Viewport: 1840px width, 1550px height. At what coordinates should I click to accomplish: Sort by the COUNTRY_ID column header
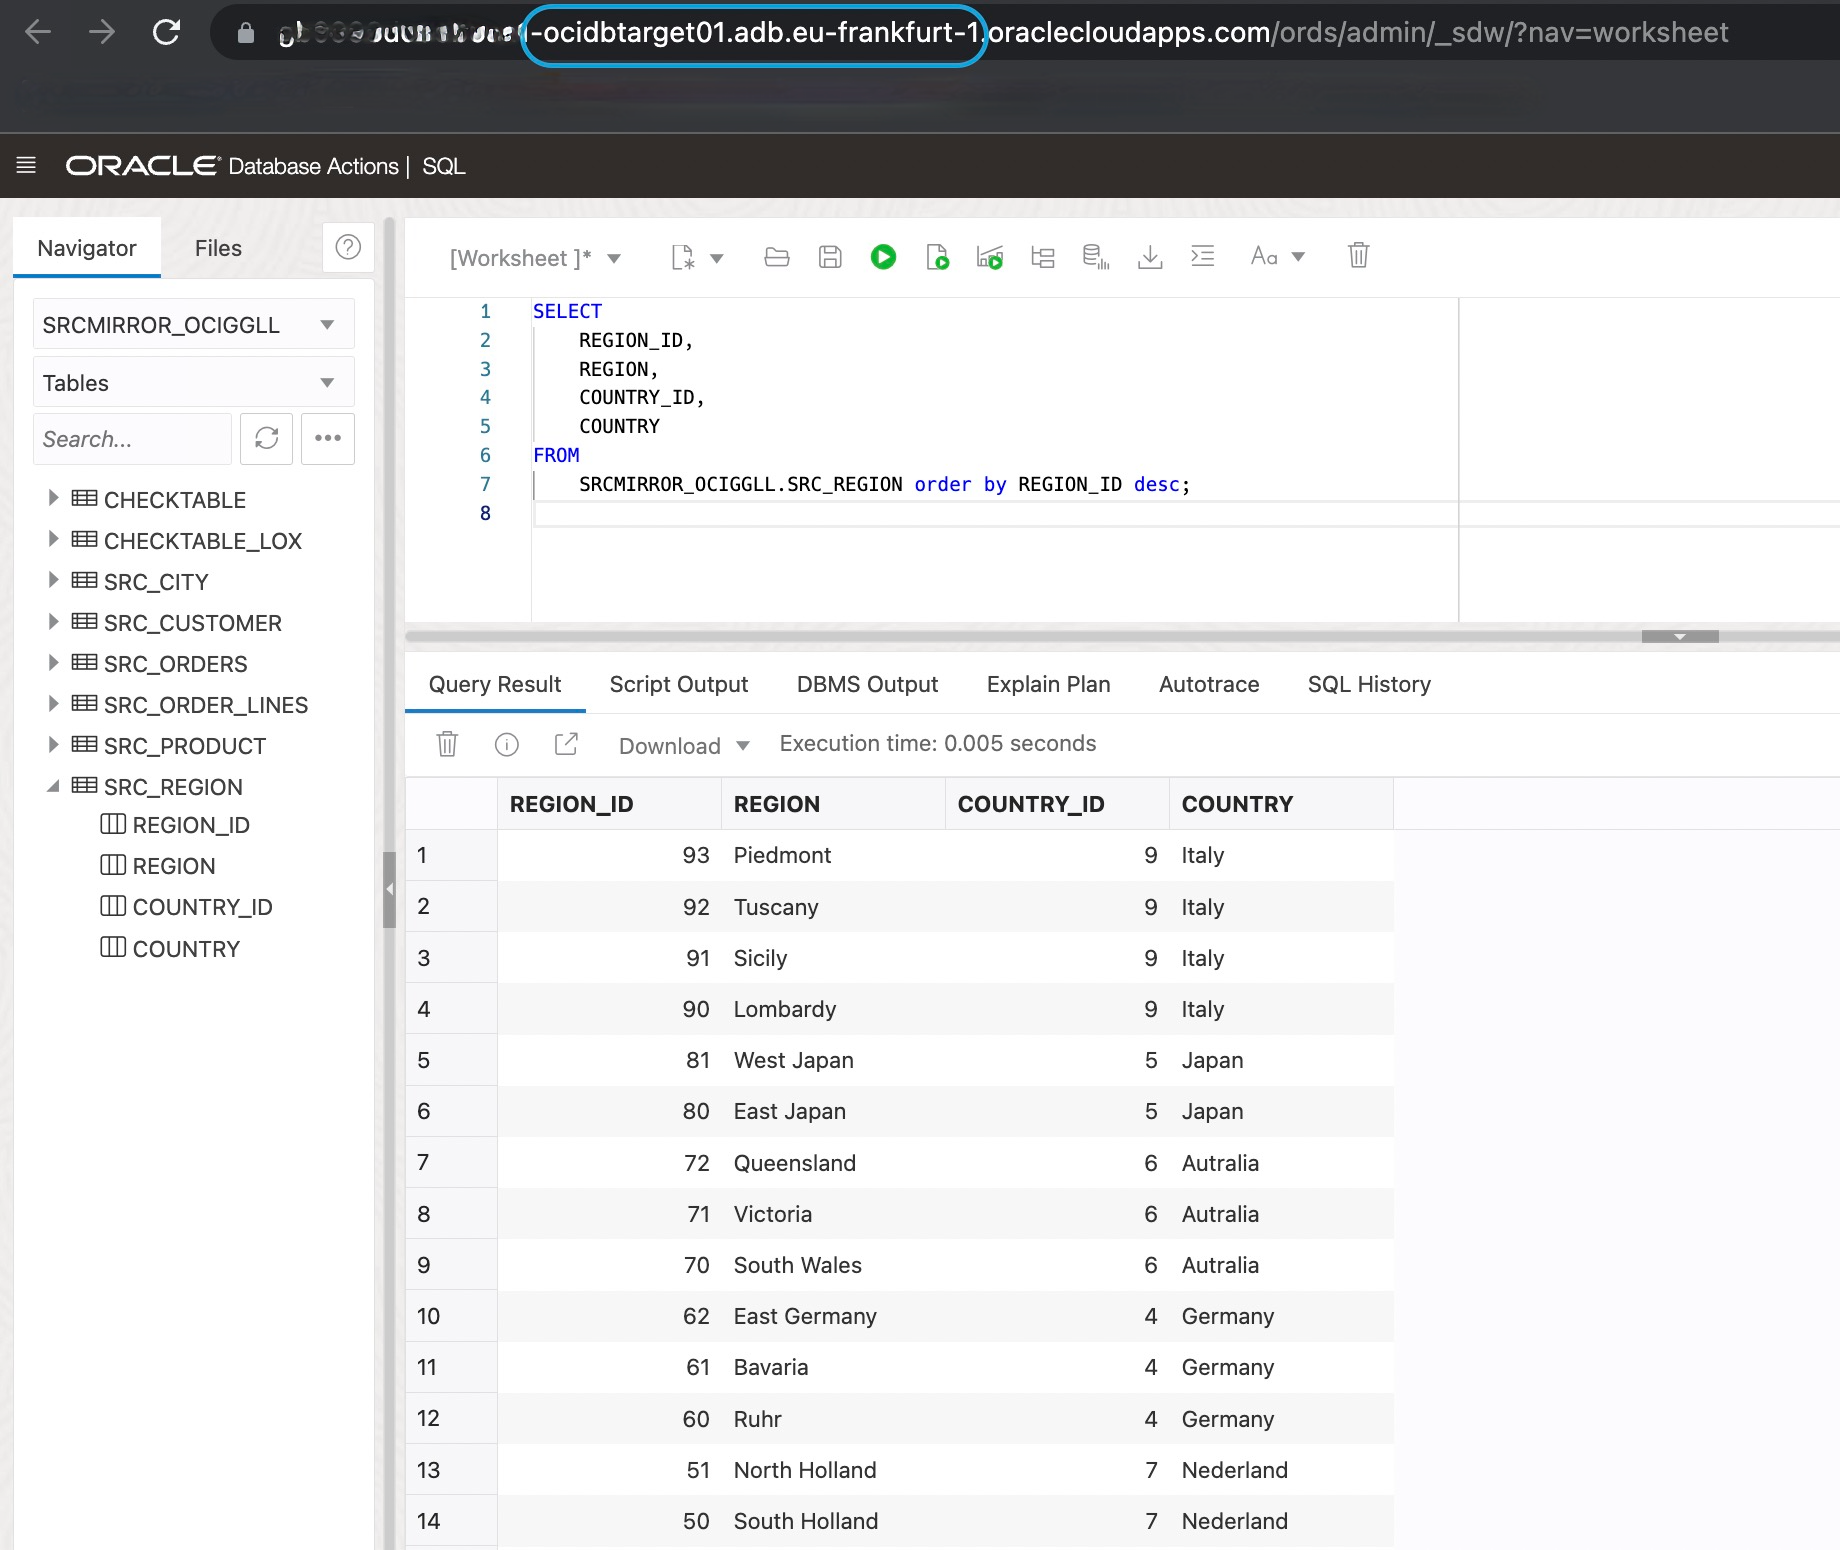1057,804
